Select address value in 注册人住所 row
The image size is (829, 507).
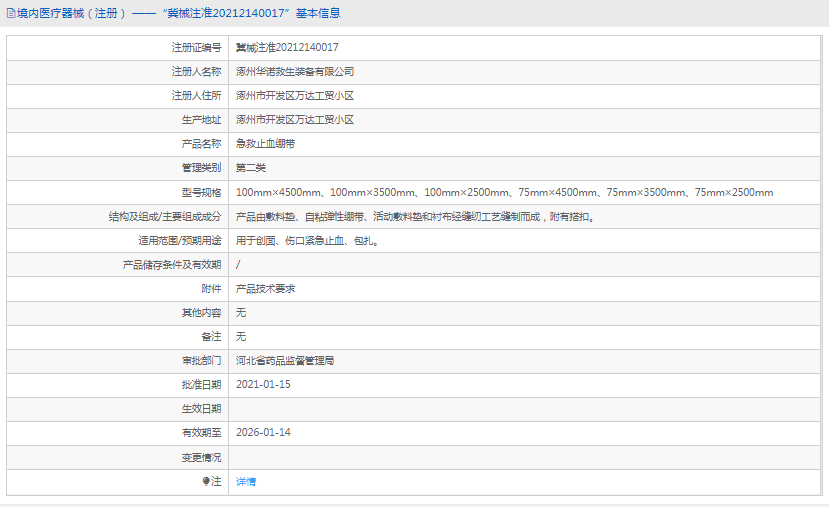pos(295,96)
